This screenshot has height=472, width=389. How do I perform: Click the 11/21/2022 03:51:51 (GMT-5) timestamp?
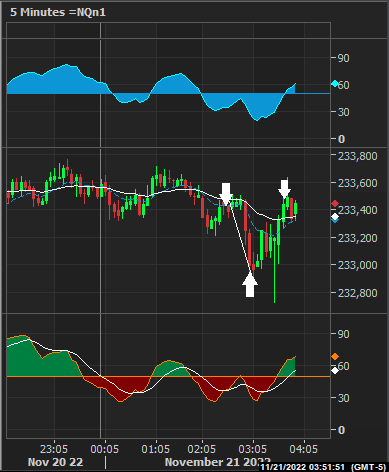(x=323, y=467)
